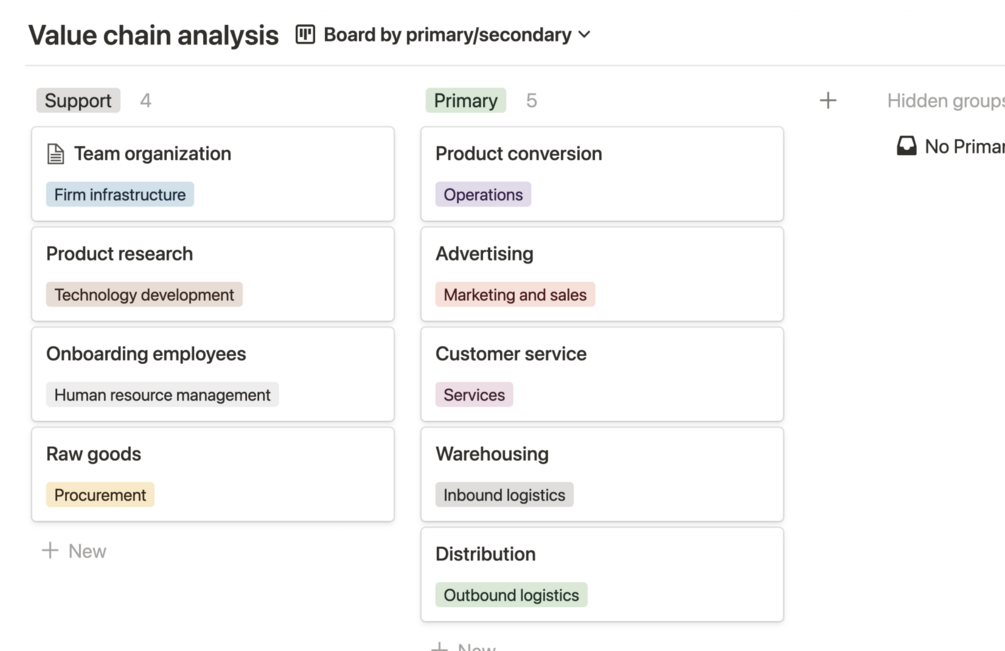
Task: Select the Marketing and sales tag
Action: (x=515, y=295)
